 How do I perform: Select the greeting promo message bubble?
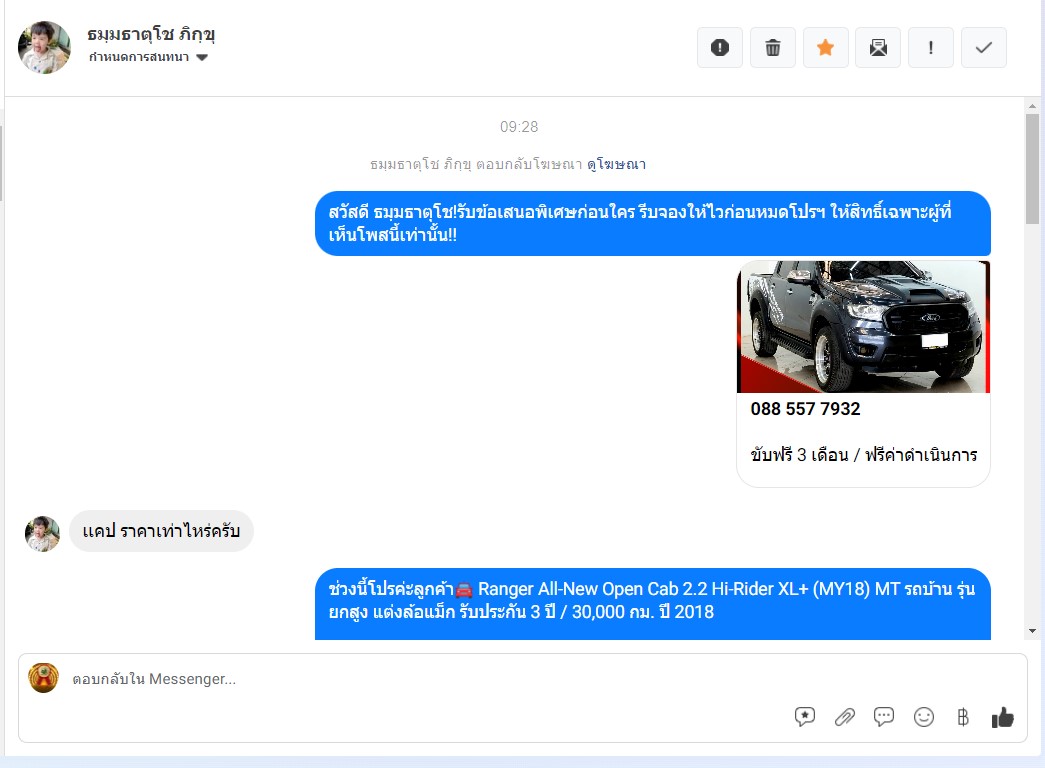(x=652, y=223)
